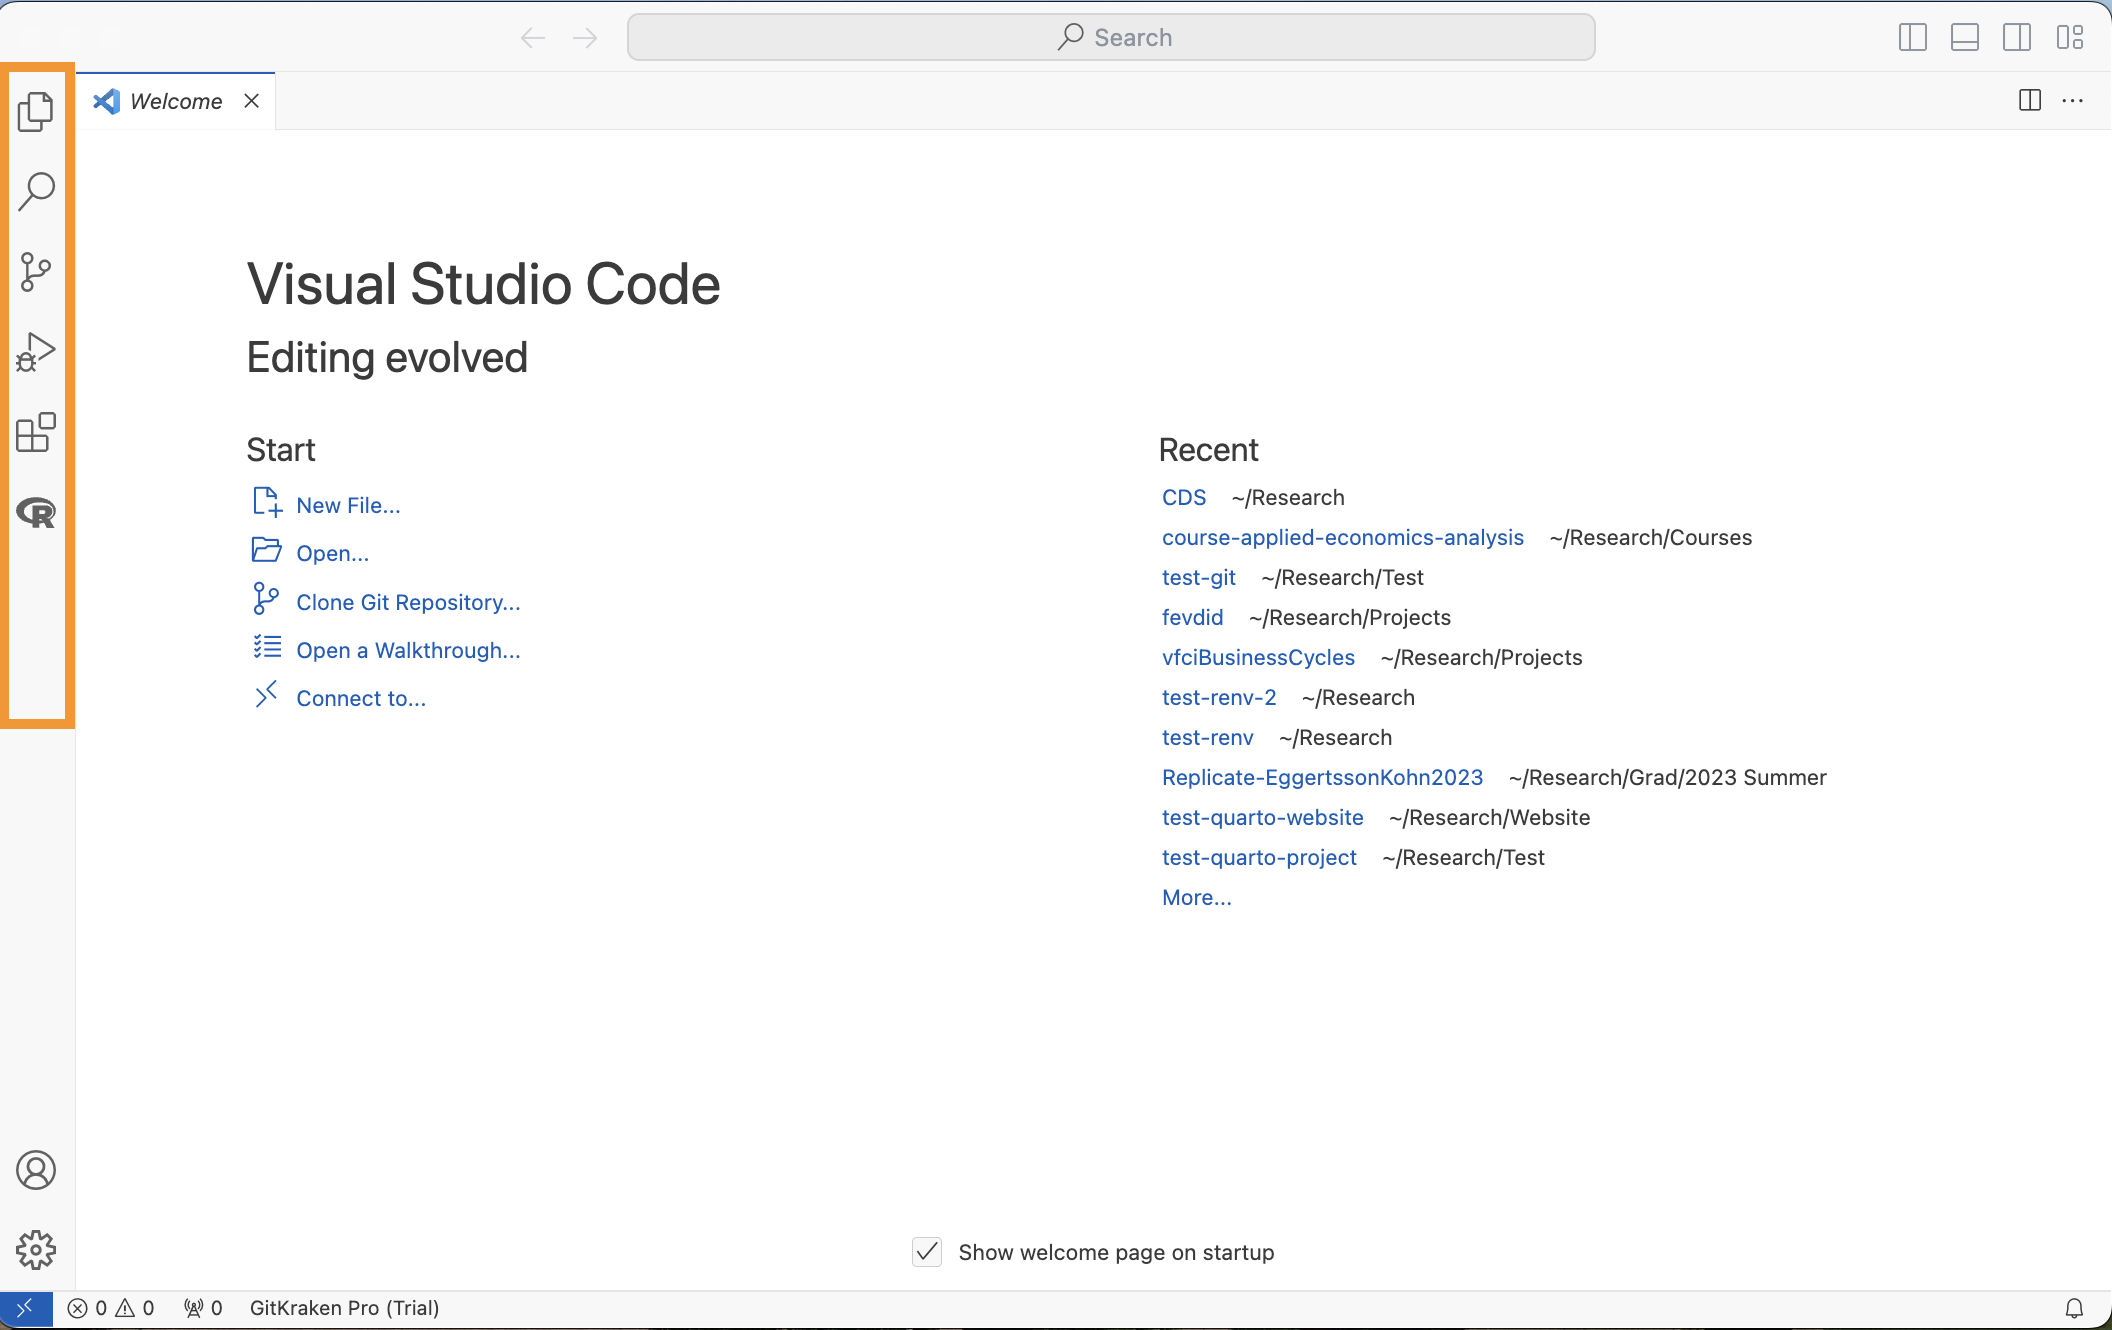This screenshot has height=1330, width=2112.
Task: Open the Manage gear menu
Action: [x=36, y=1250]
